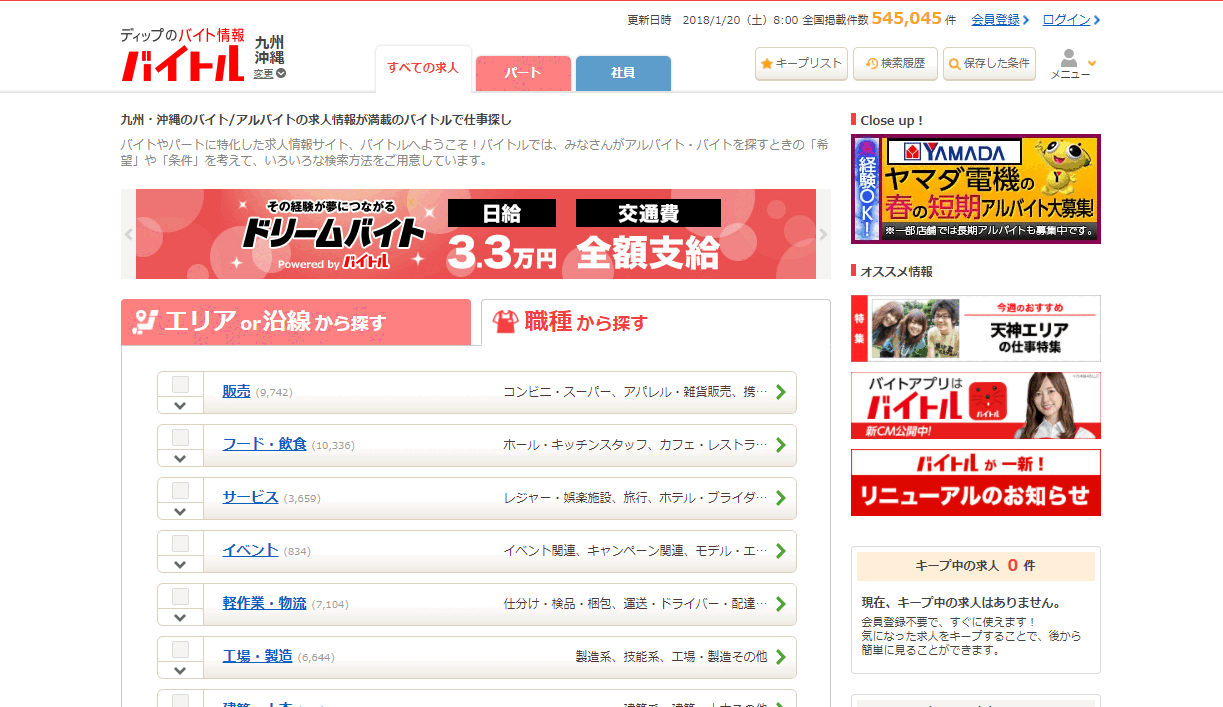Show next banner with right arrow
Screen dimensions: 1223x707
tap(823, 234)
